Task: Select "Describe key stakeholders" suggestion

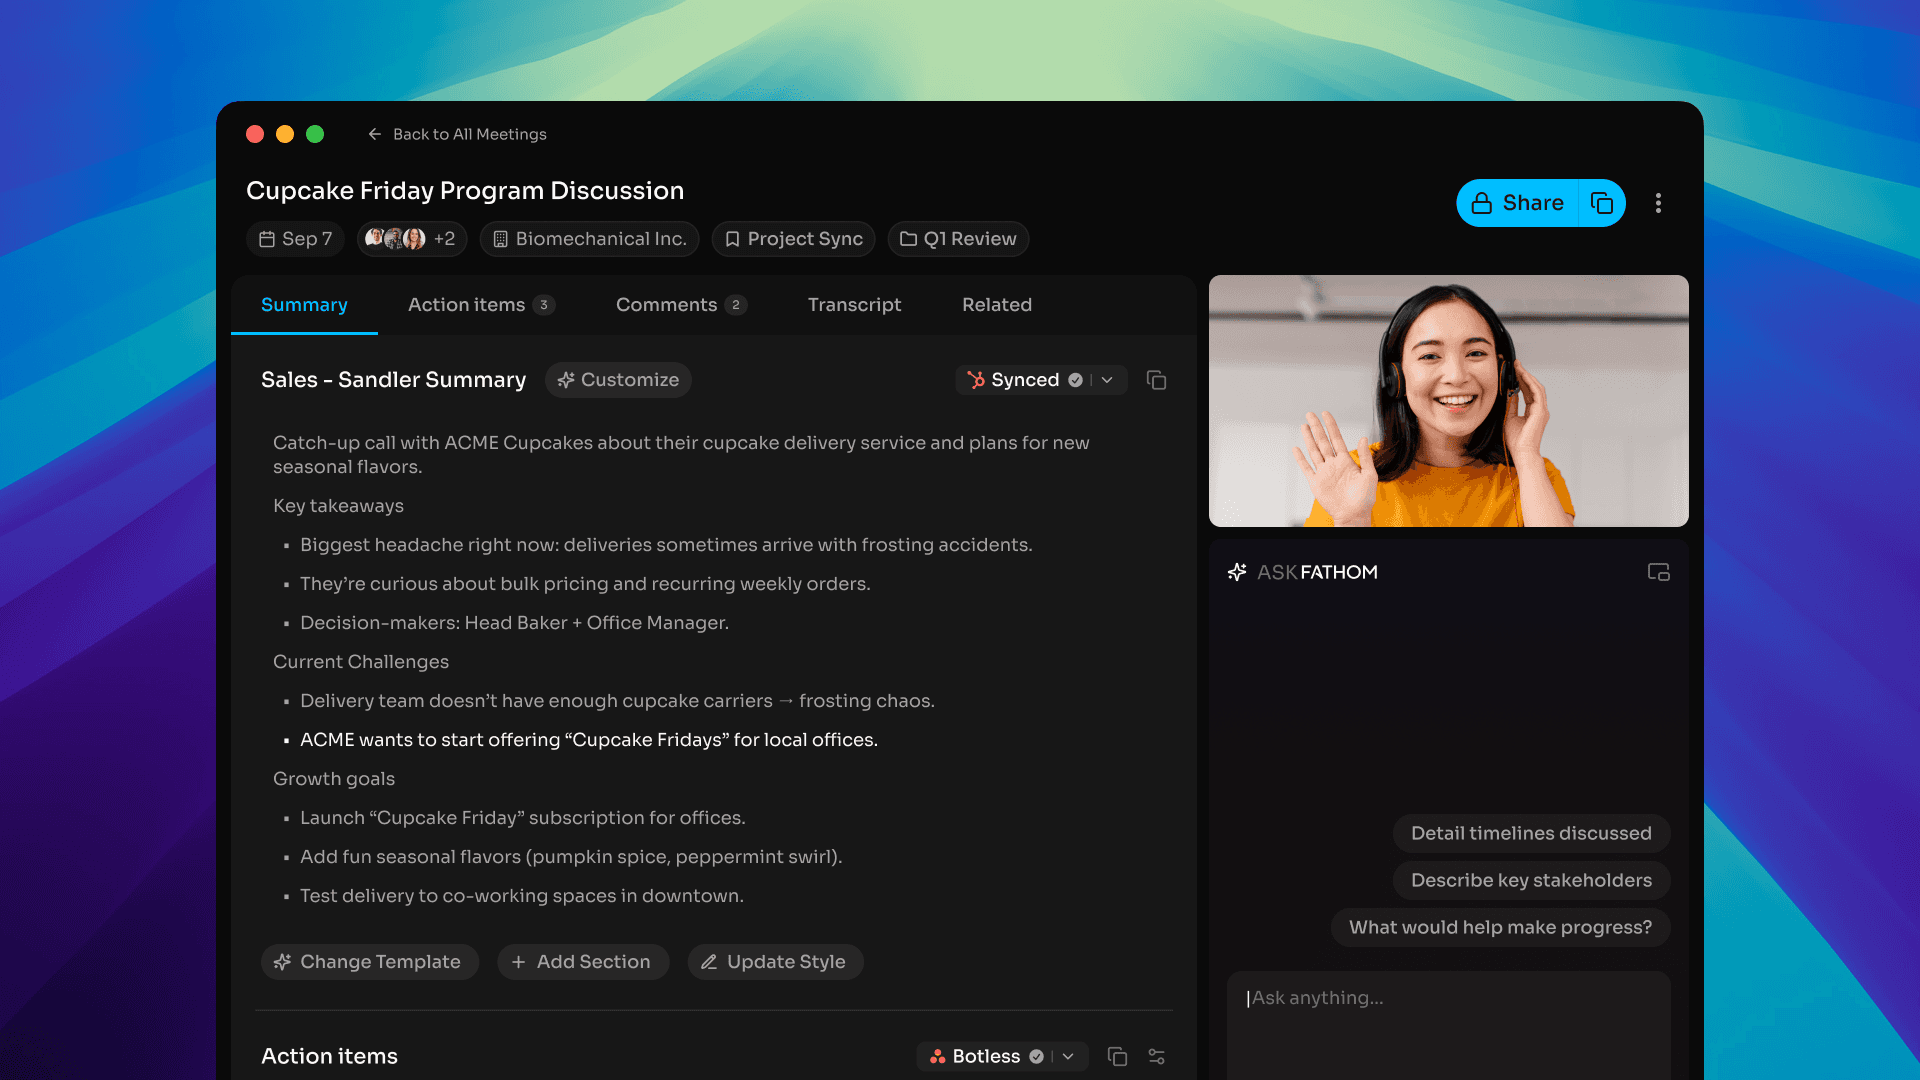Action: click(x=1530, y=880)
